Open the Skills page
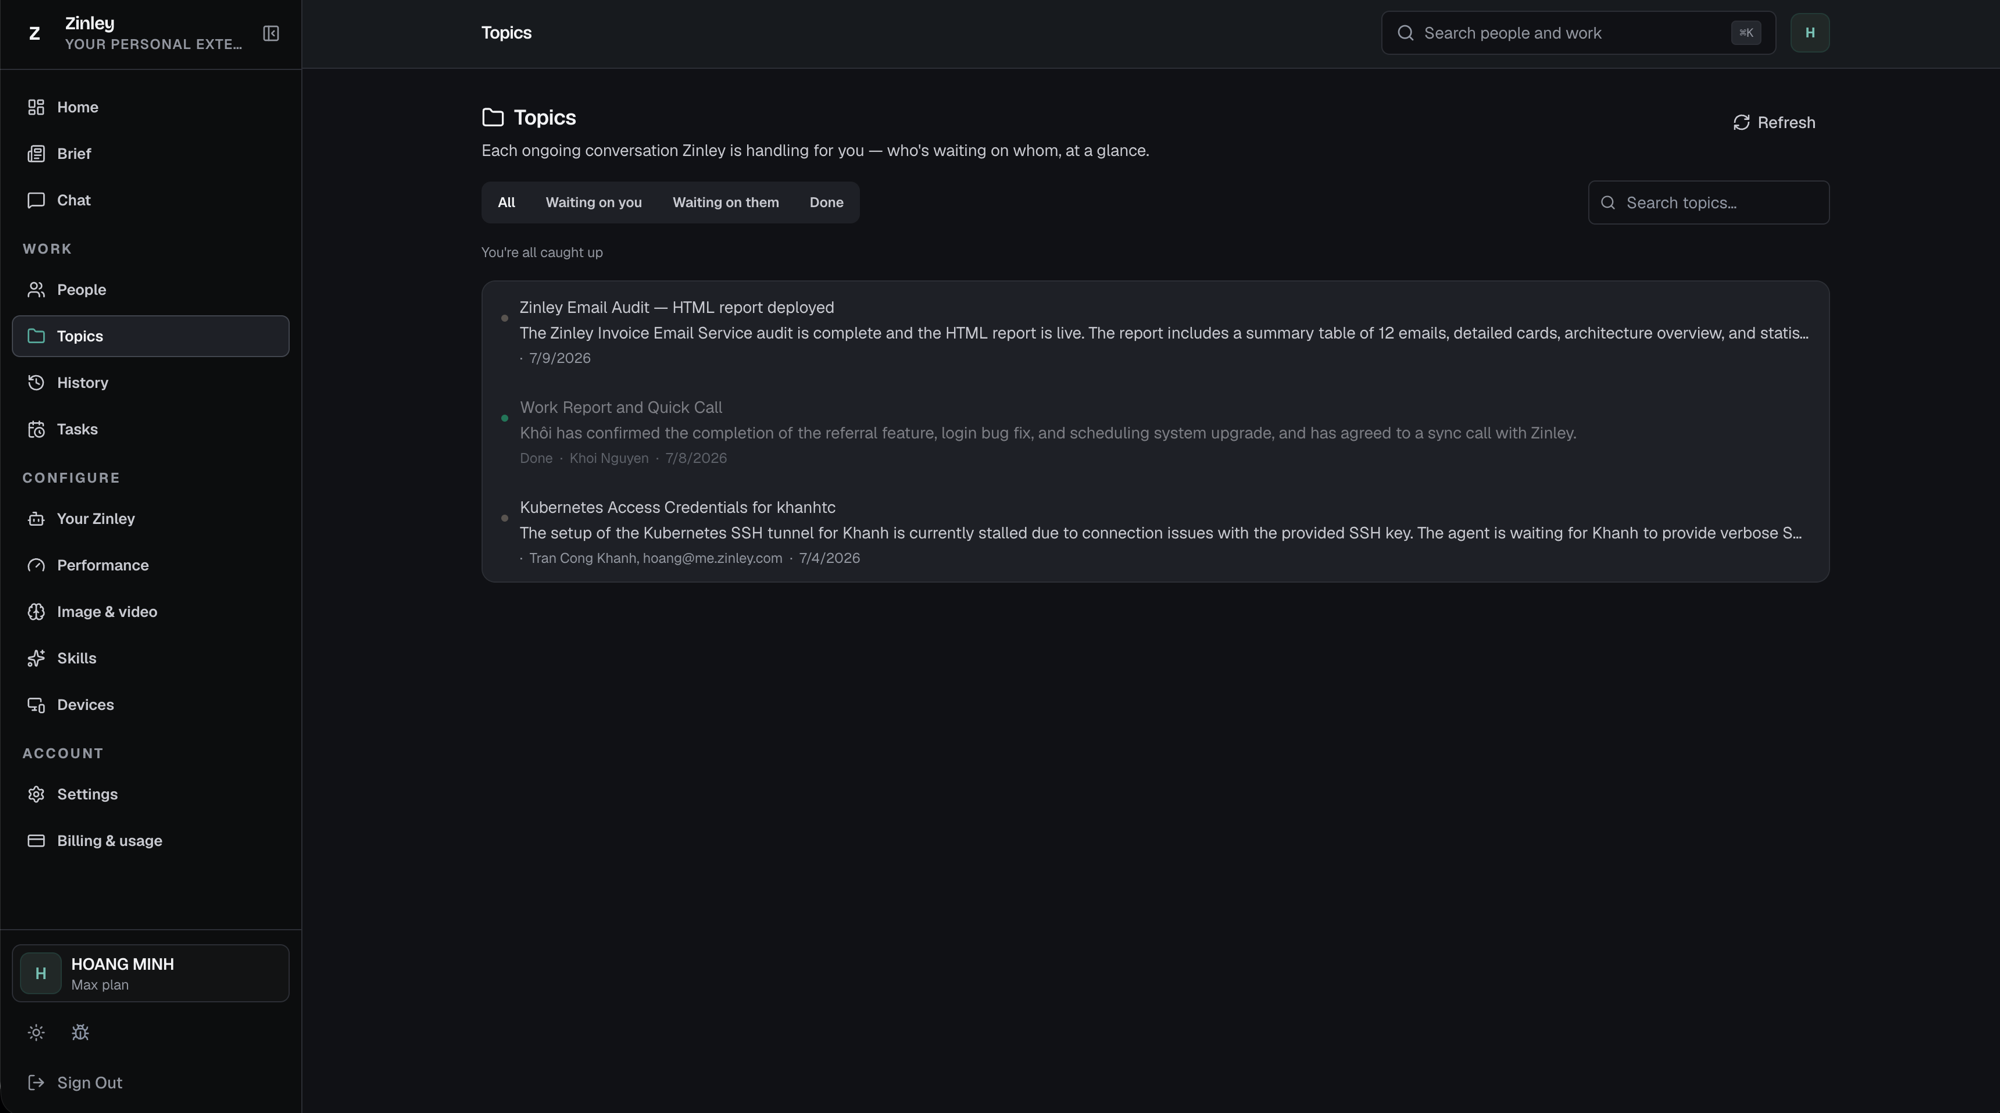Viewport: 2000px width, 1113px height. [150, 658]
